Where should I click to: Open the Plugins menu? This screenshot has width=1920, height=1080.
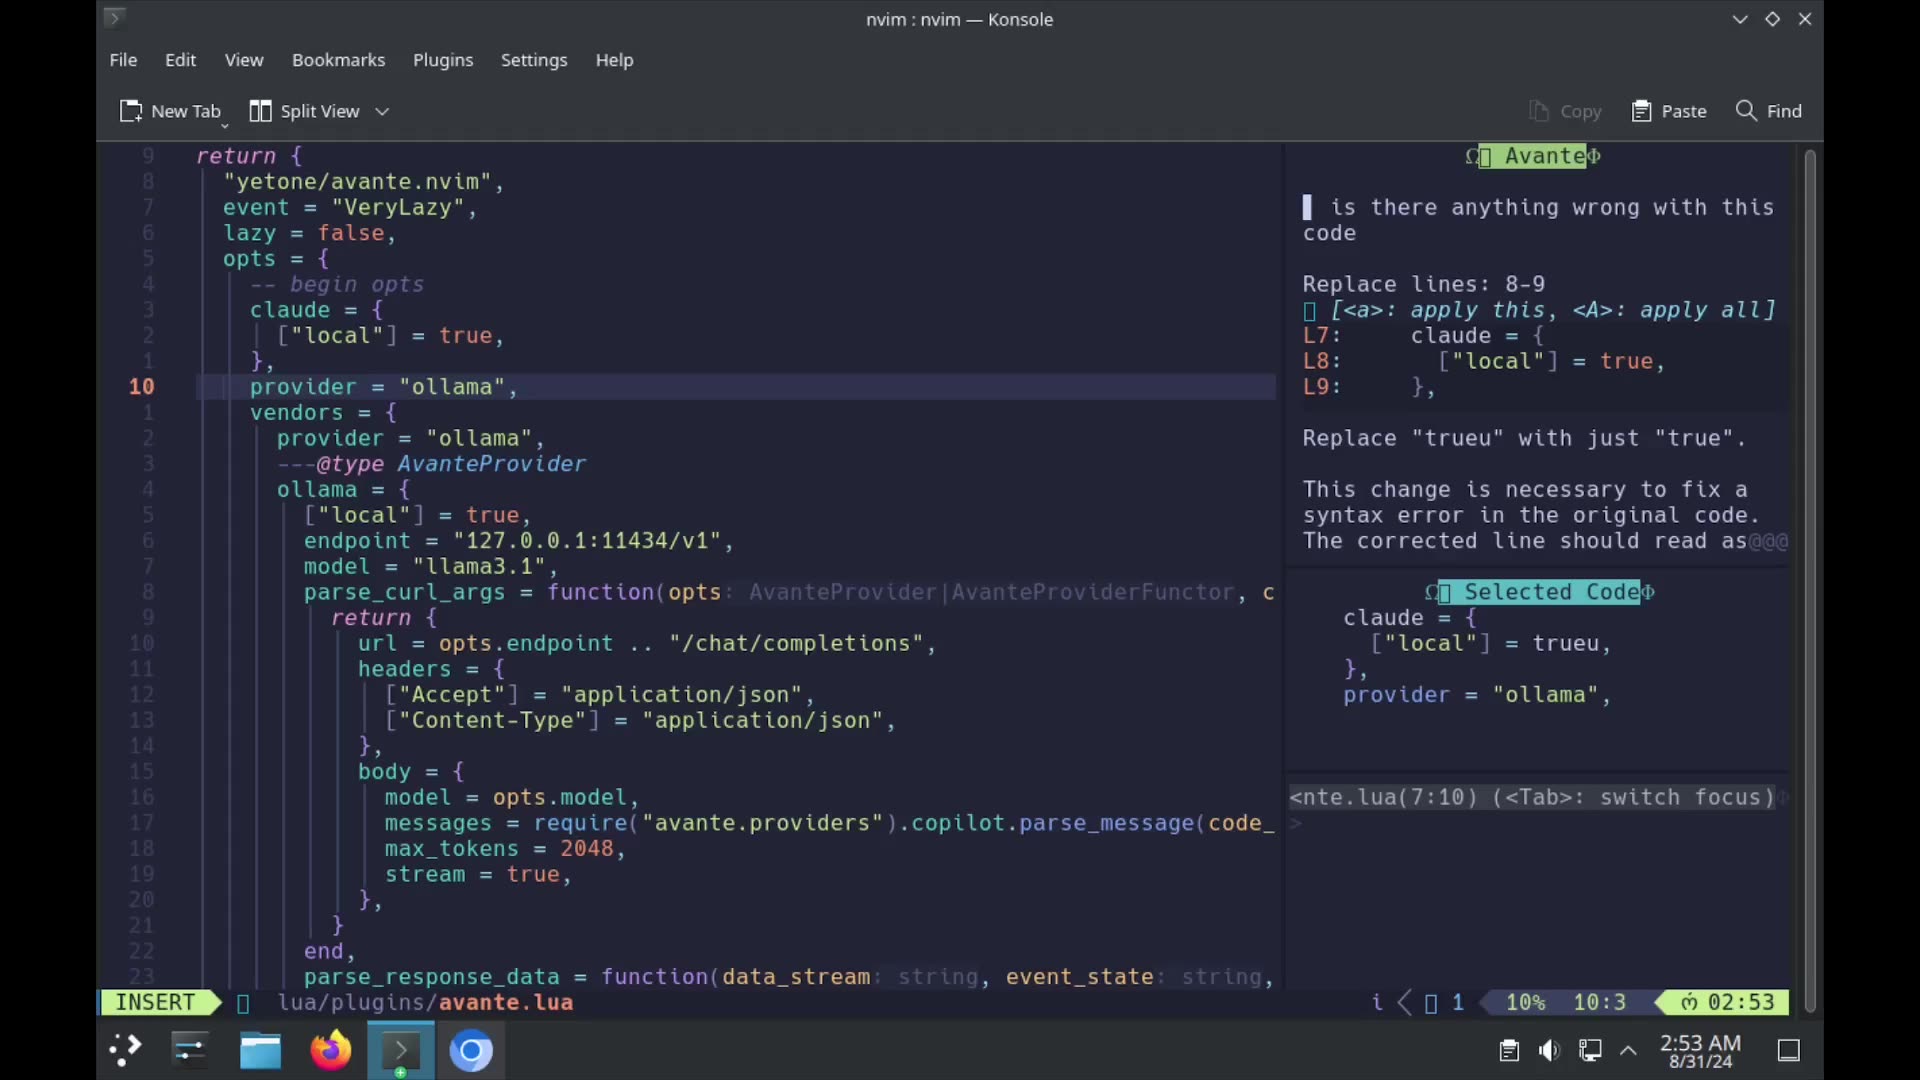point(443,60)
